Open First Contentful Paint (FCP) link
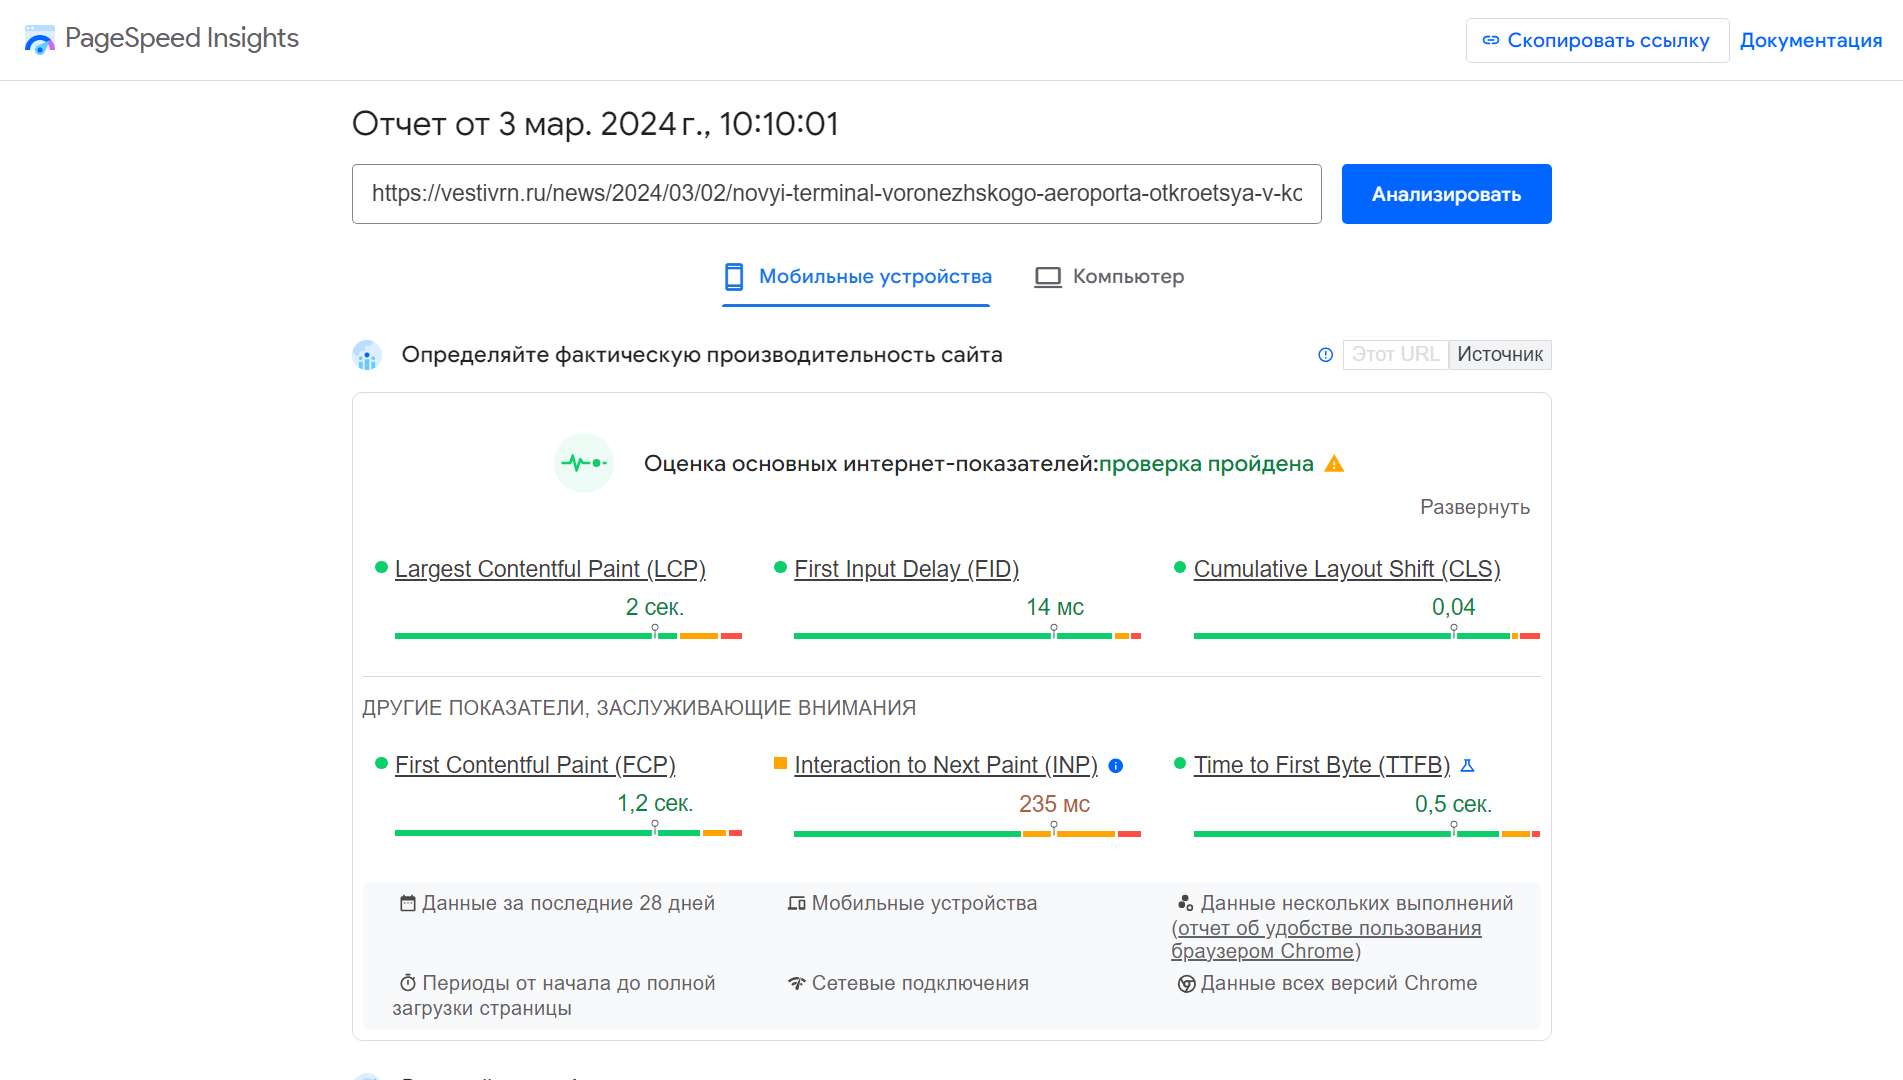 535,765
